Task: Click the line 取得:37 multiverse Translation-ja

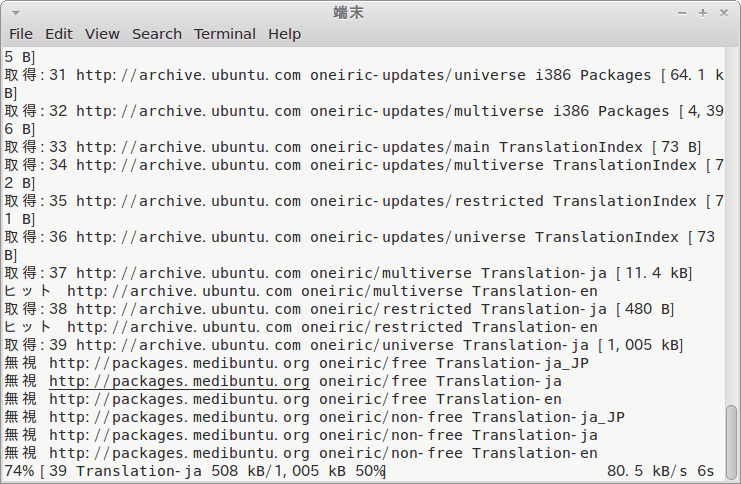Action: pyautogui.click(x=348, y=273)
